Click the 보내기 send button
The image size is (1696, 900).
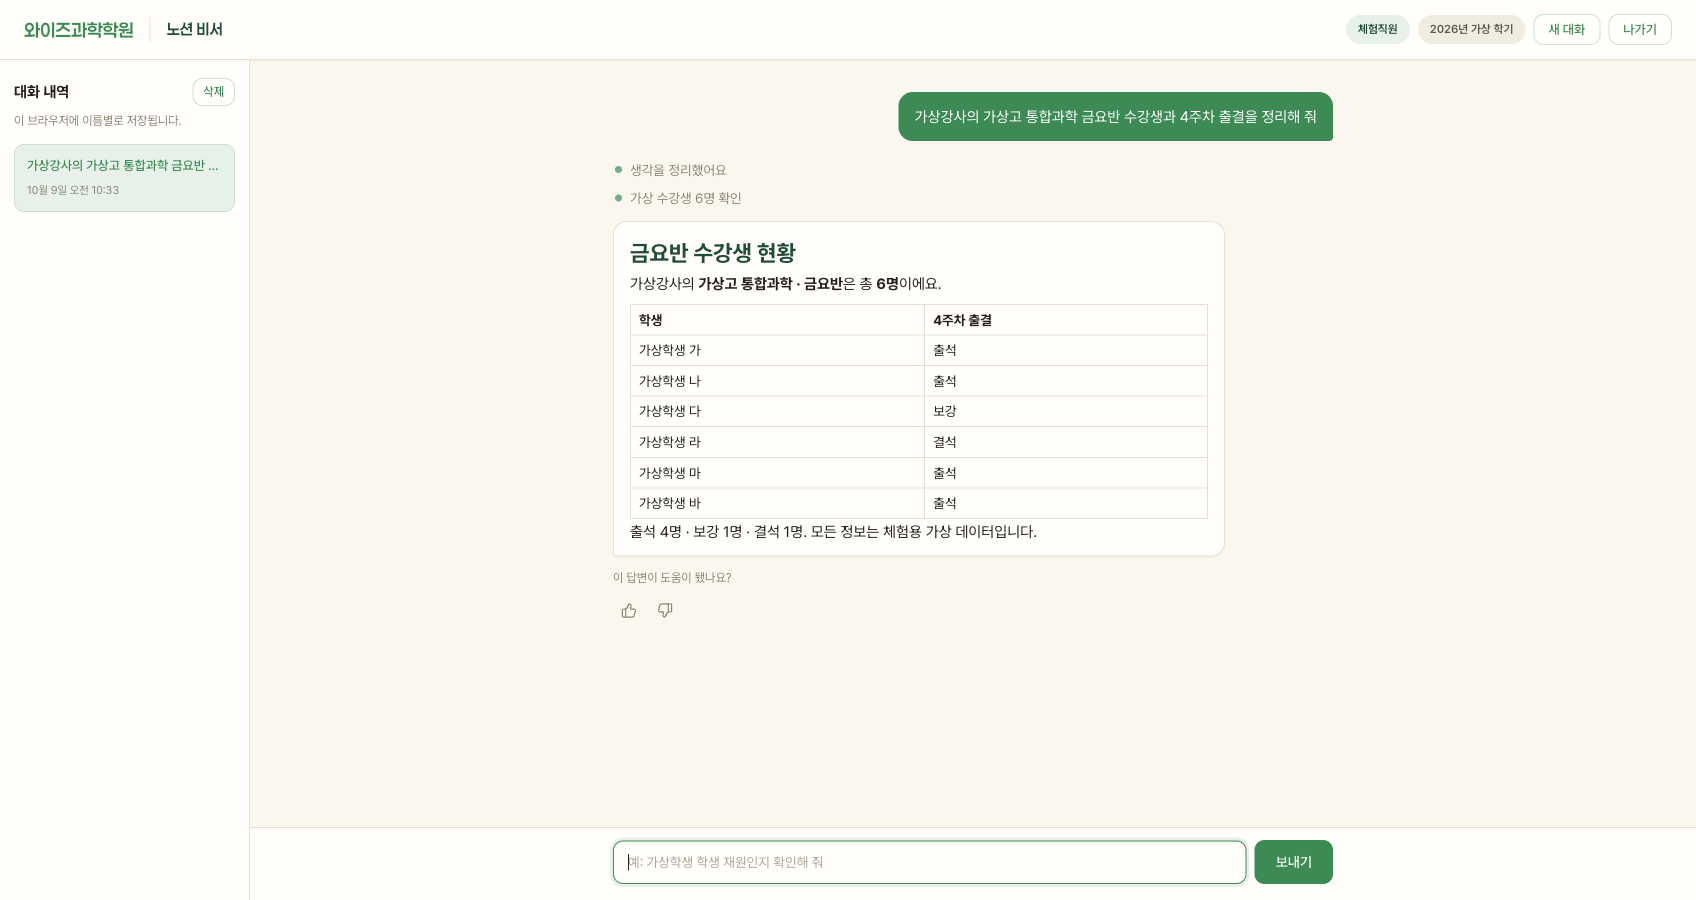(x=1293, y=862)
